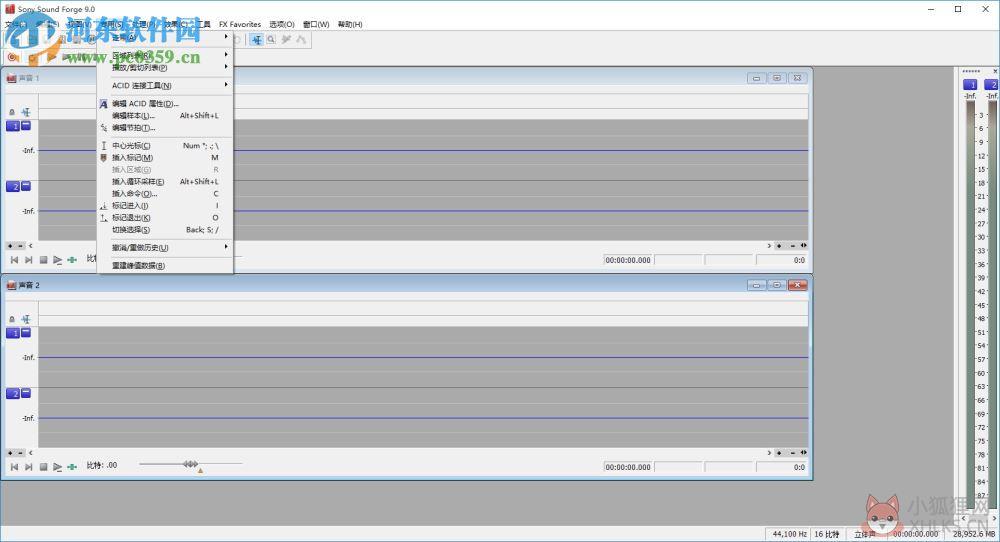Click the time zoom-out button in 声音 2
Viewport: 1000px width, 542px height.
(x=793, y=453)
